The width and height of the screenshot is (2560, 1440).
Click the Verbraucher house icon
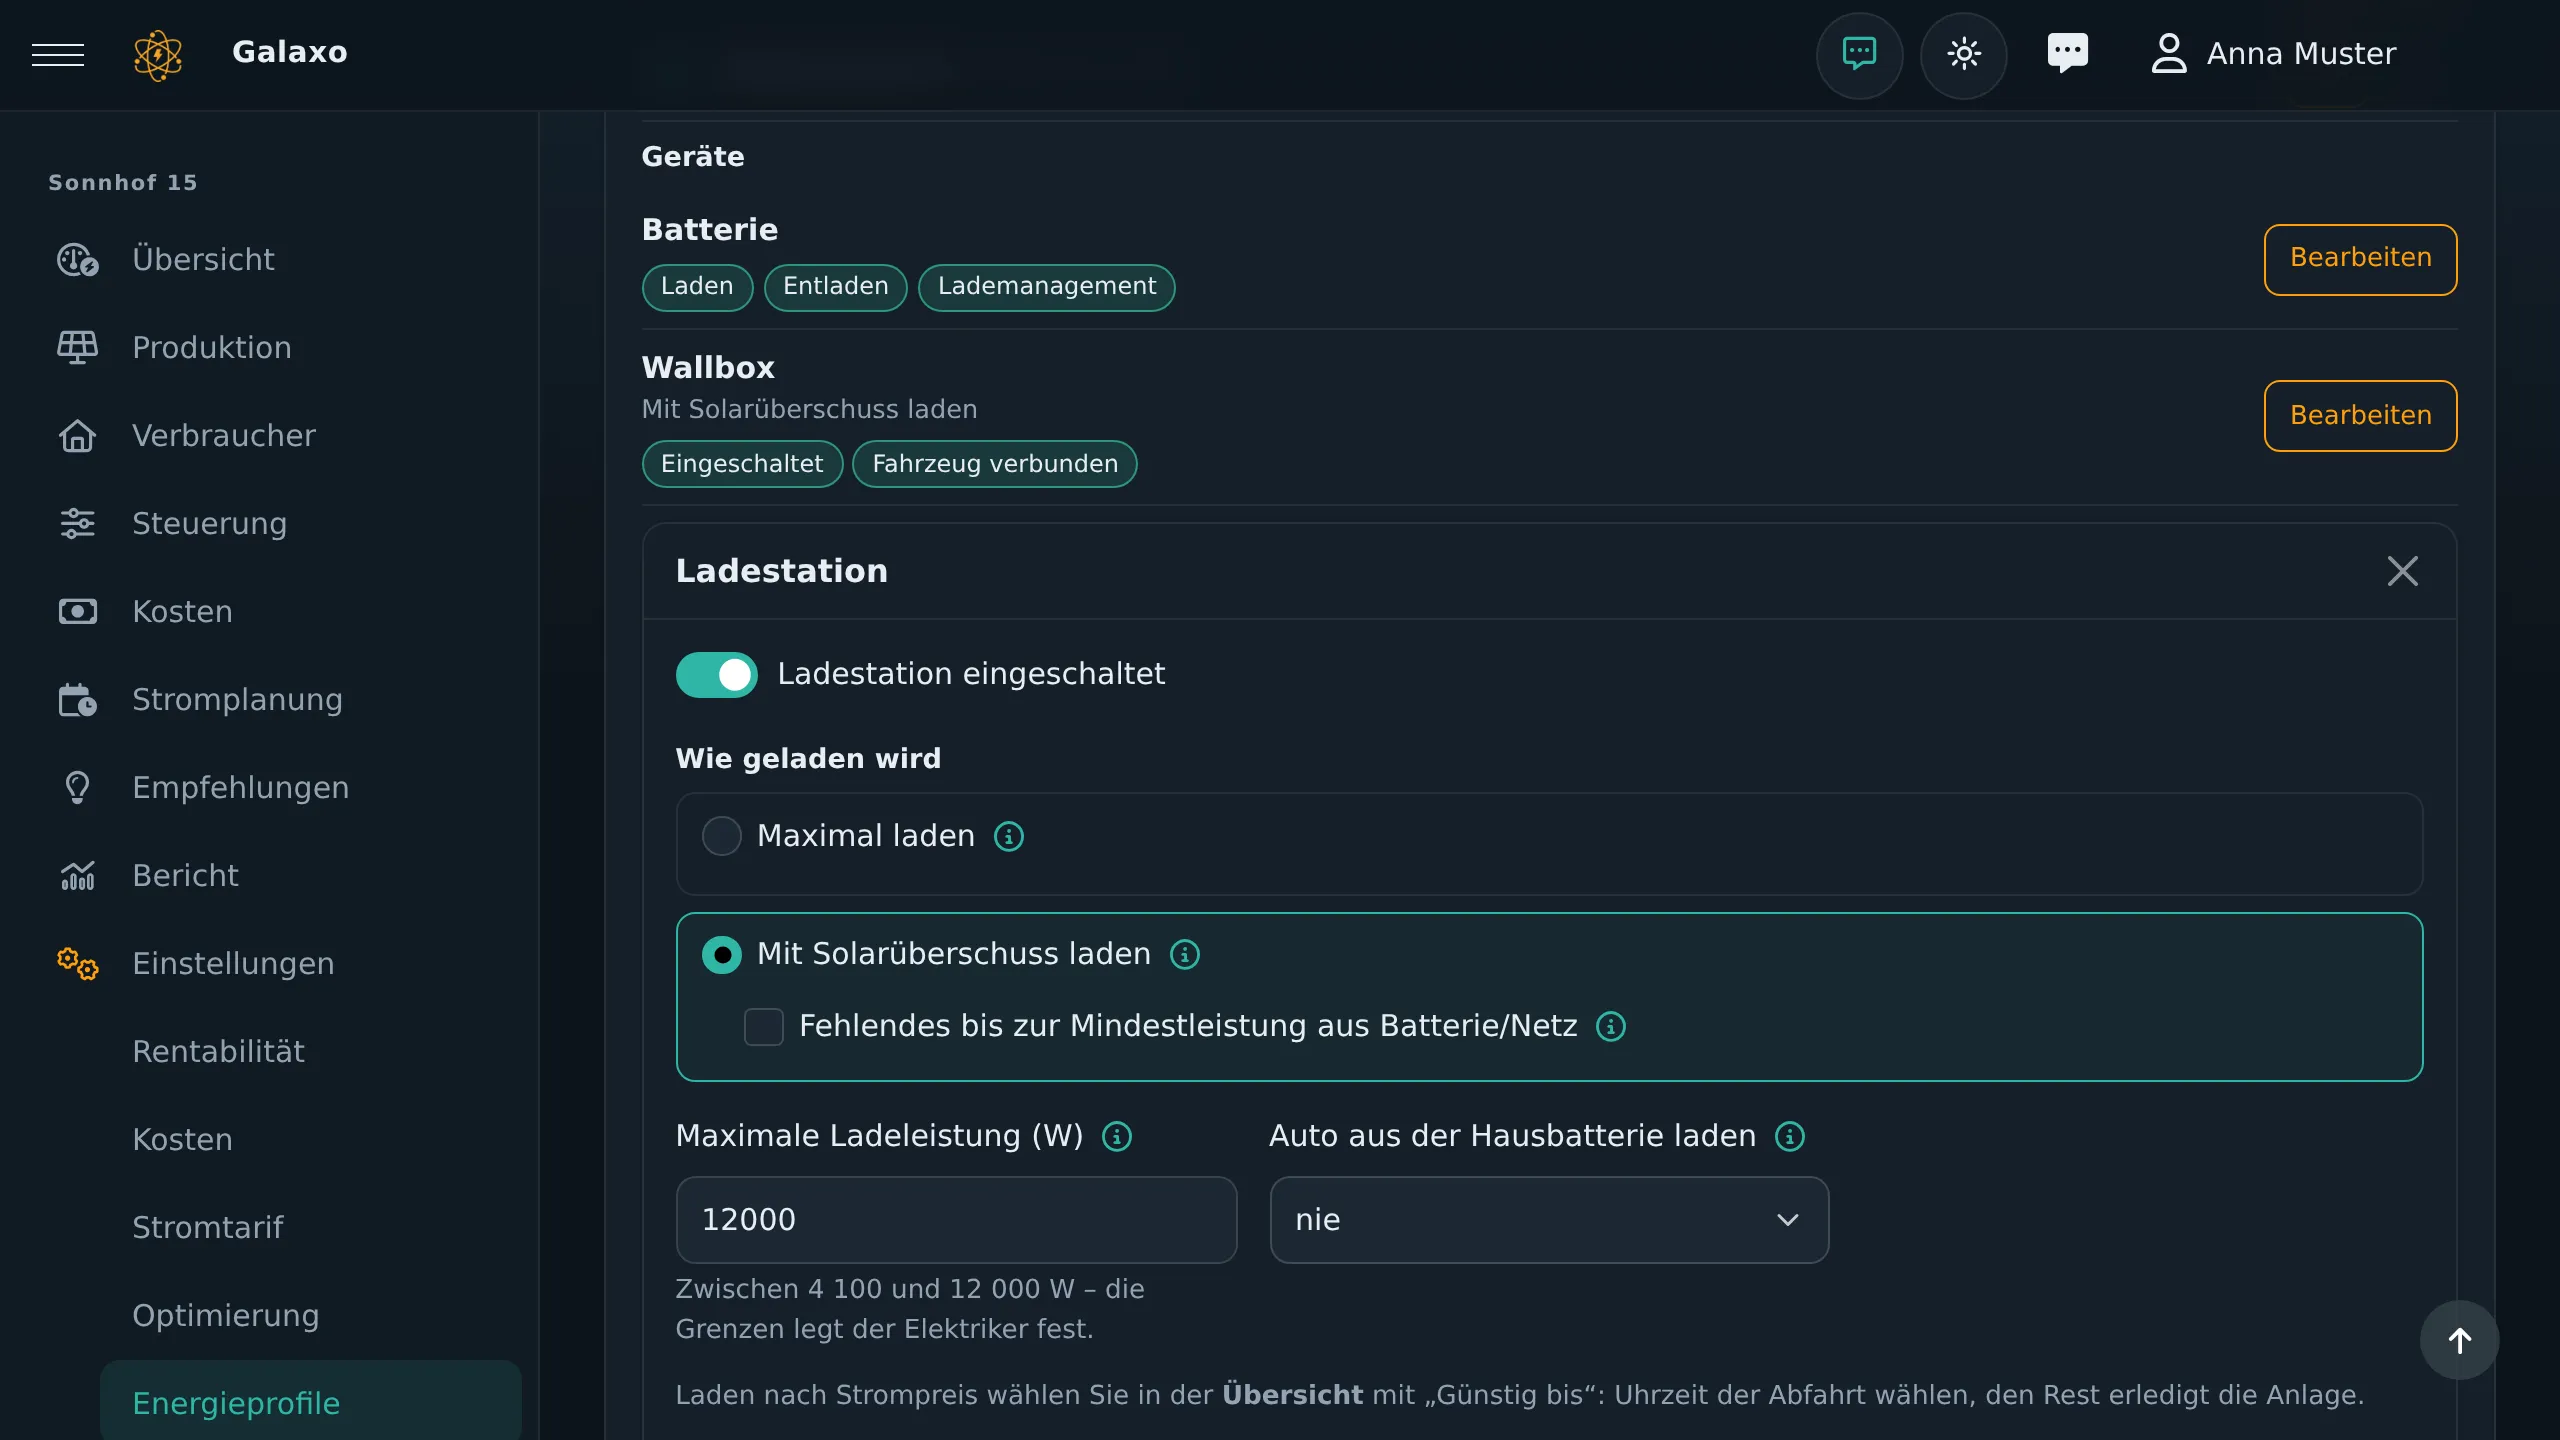[x=77, y=436]
